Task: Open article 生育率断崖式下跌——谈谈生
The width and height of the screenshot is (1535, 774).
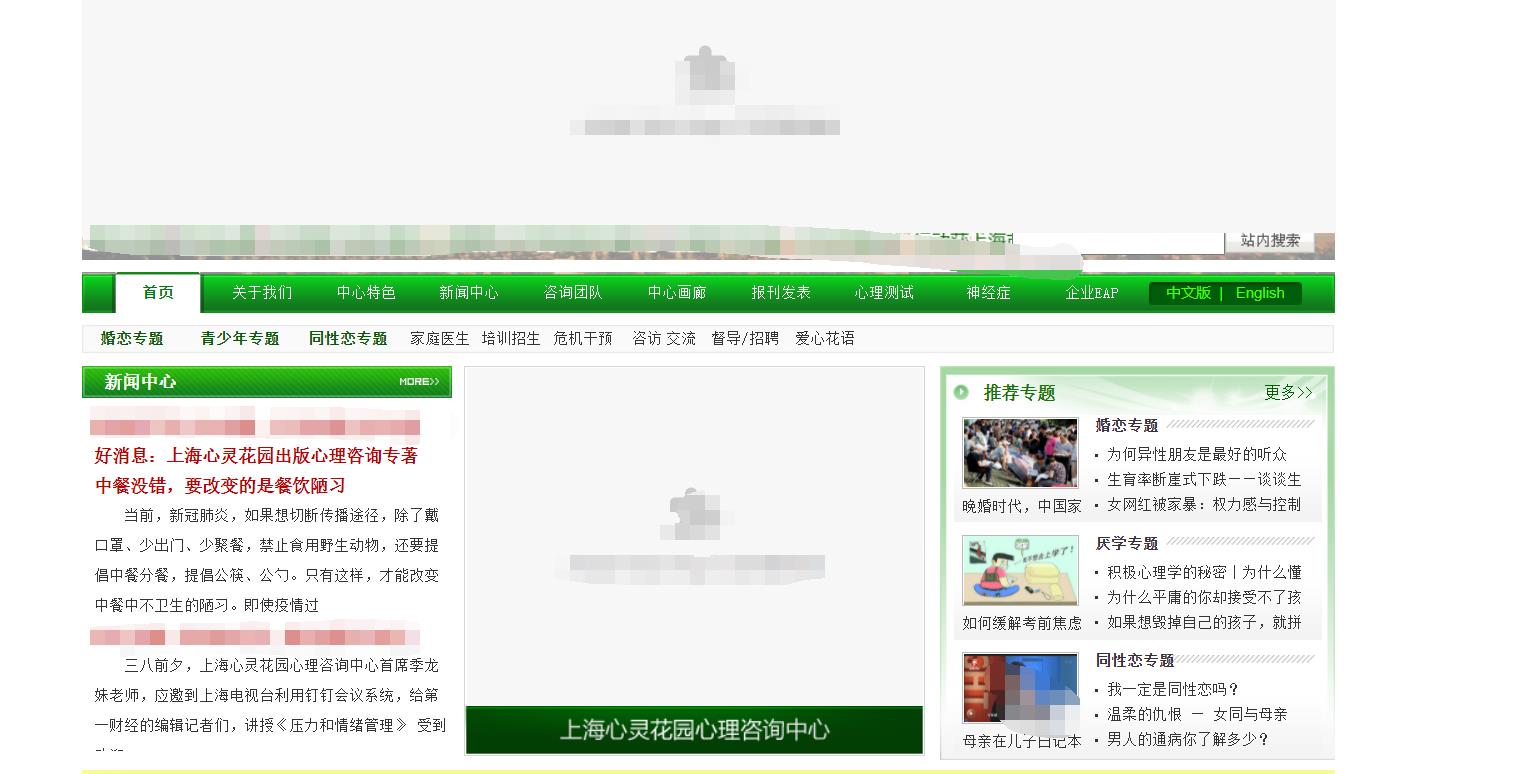Action: click(x=1204, y=479)
